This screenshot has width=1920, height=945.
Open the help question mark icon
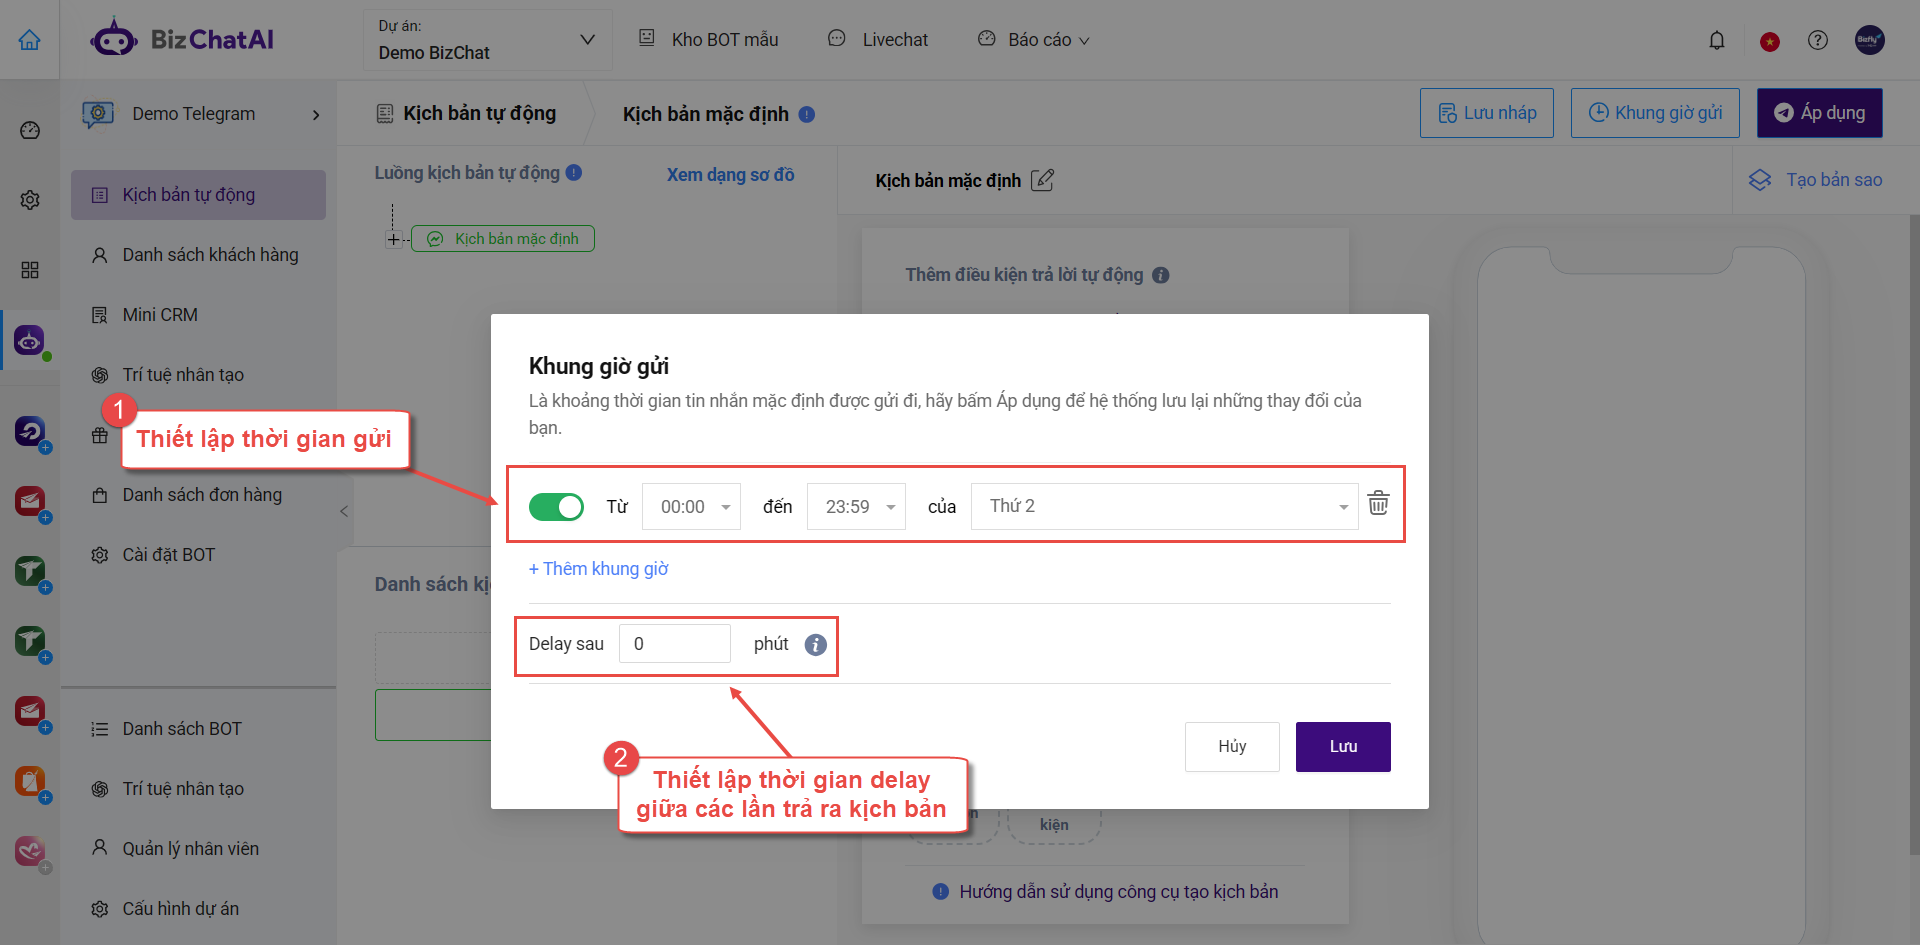pos(1818,40)
